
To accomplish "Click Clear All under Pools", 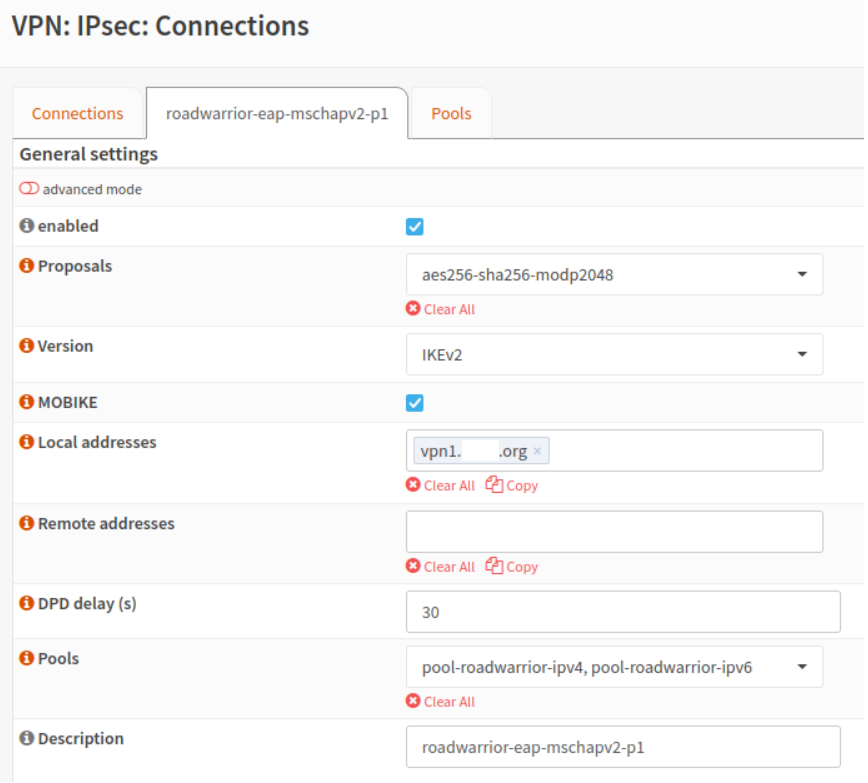I will click(440, 701).
